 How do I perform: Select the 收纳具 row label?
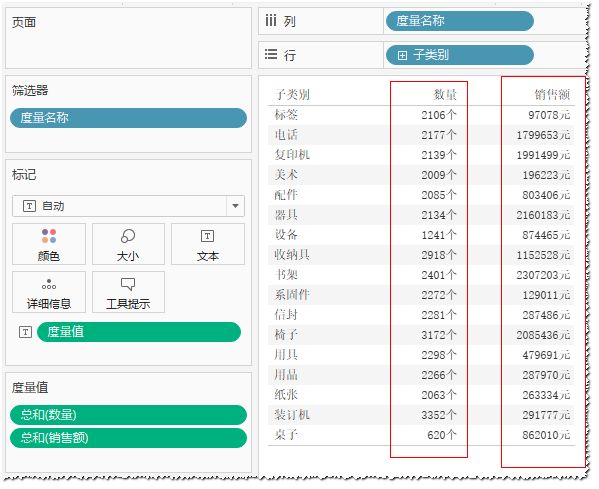click(292, 255)
